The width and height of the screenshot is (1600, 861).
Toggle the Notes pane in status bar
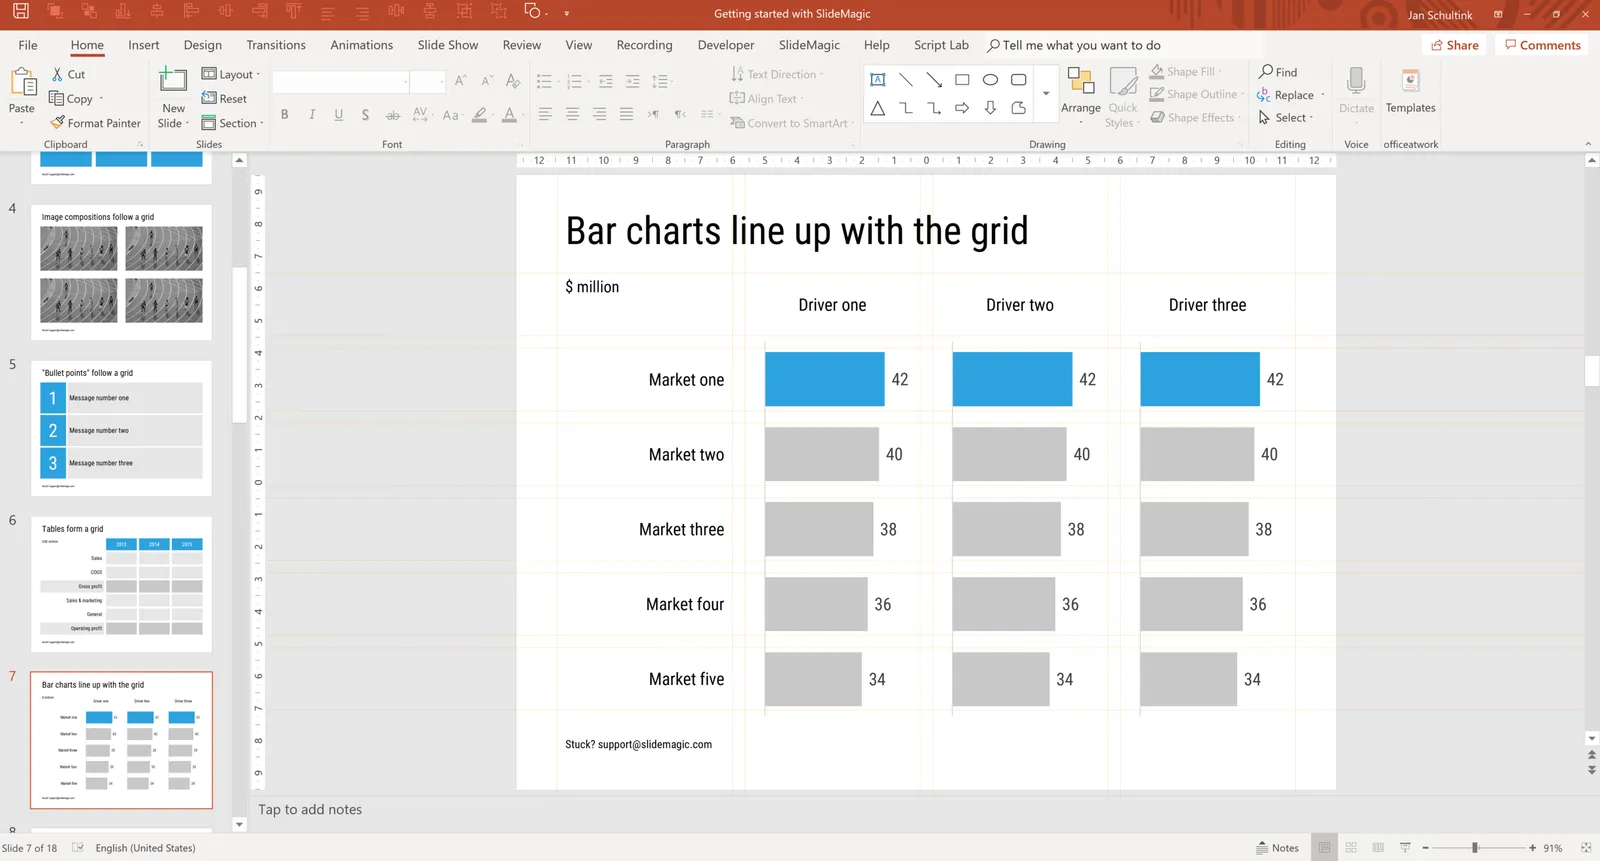[1277, 848]
